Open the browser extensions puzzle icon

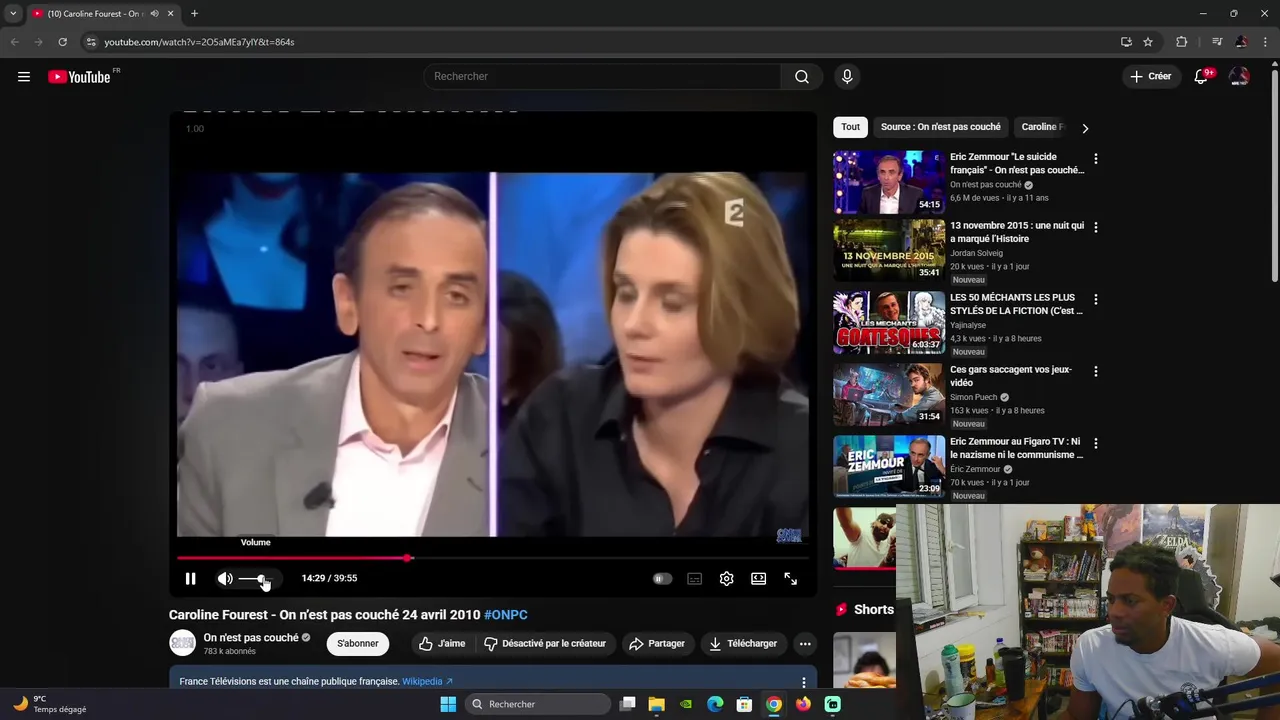pos(1182,42)
